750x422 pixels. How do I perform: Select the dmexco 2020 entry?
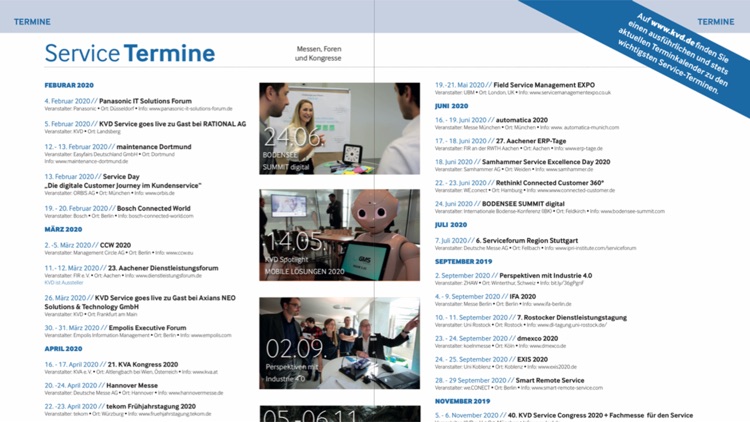(500, 342)
